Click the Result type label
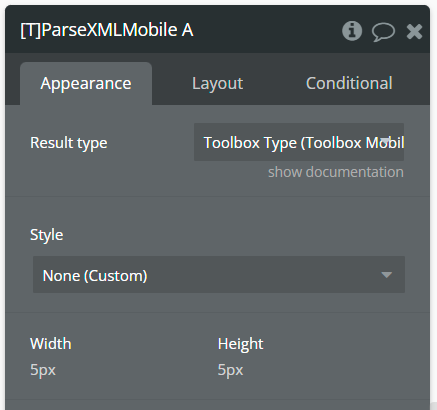This screenshot has width=437, height=410. 69,143
